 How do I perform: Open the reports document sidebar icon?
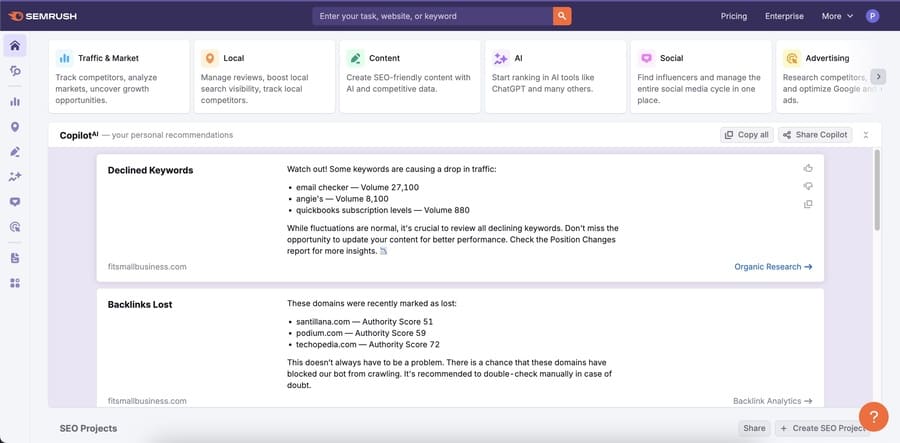coord(15,258)
